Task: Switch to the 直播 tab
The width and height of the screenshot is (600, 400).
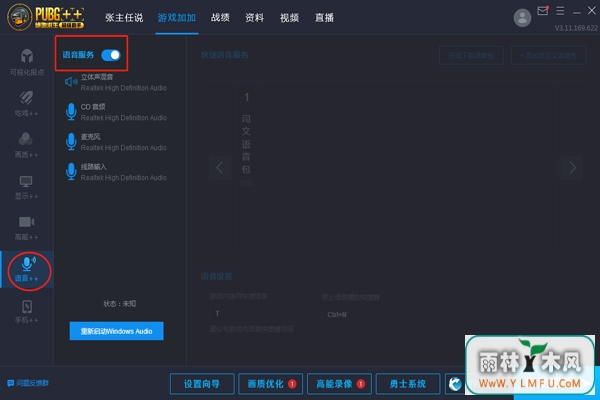Action: pyautogui.click(x=324, y=18)
